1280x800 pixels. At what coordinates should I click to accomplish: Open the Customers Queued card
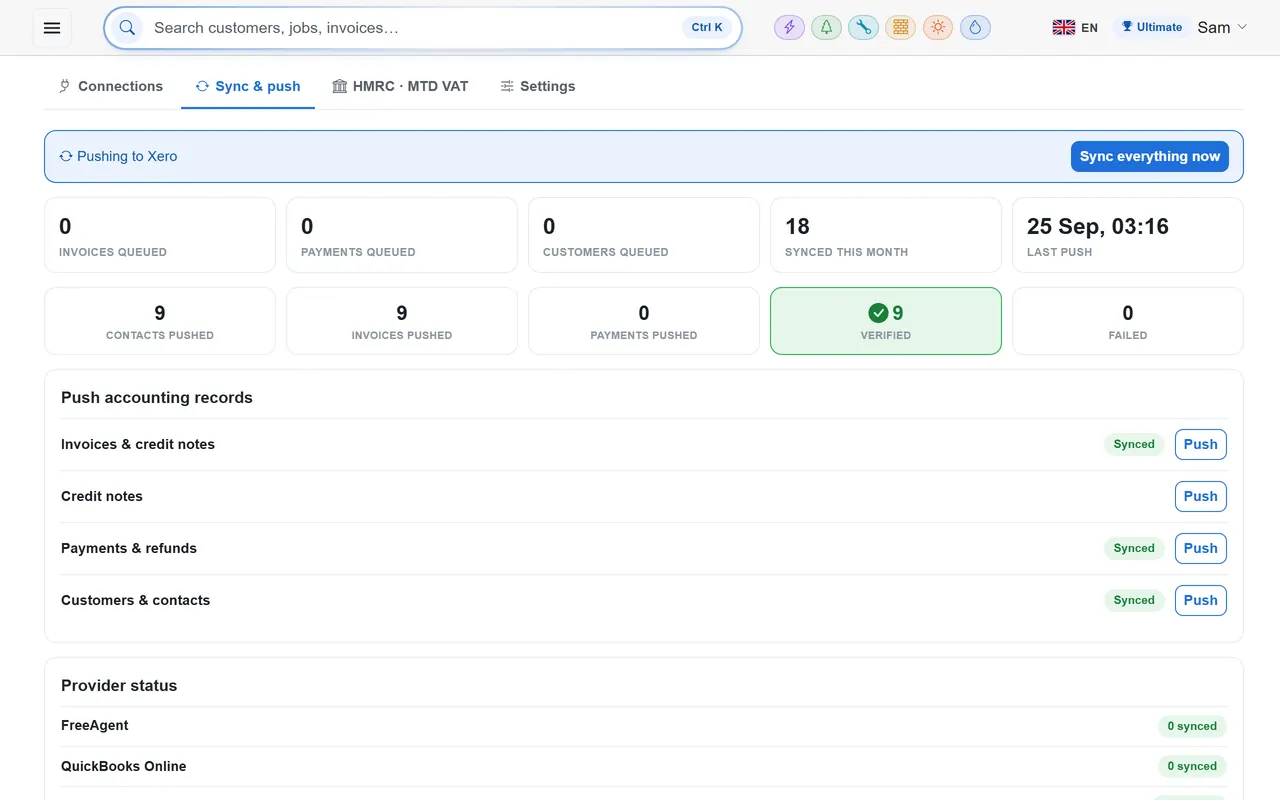tap(644, 235)
